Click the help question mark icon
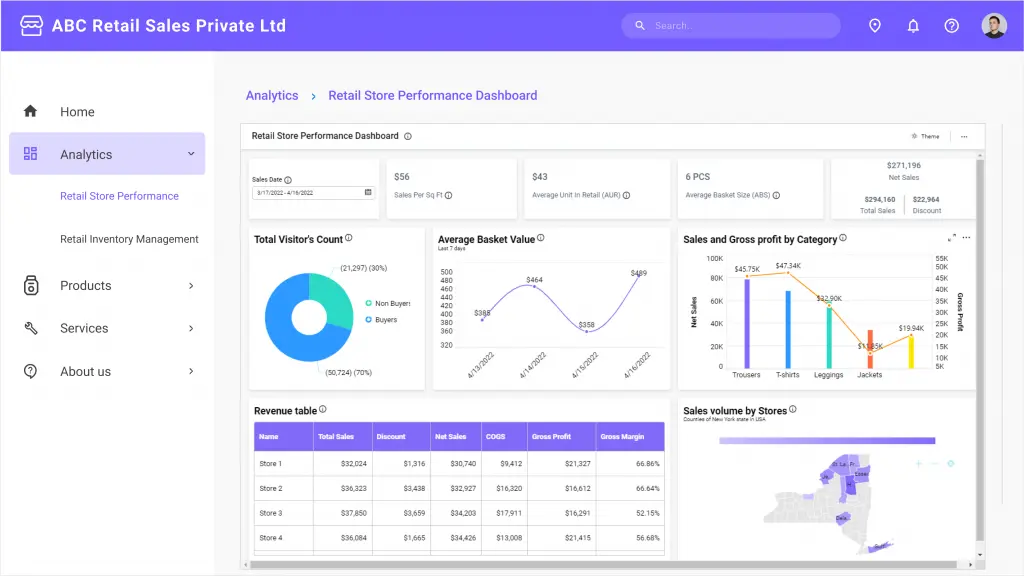This screenshot has height=576, width=1024. pyautogui.click(x=951, y=25)
